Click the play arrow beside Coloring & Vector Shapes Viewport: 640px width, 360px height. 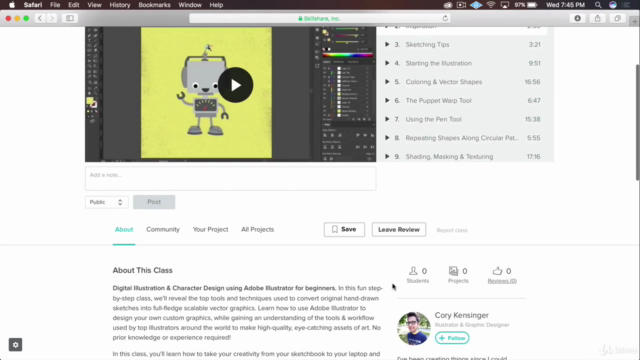click(387, 82)
